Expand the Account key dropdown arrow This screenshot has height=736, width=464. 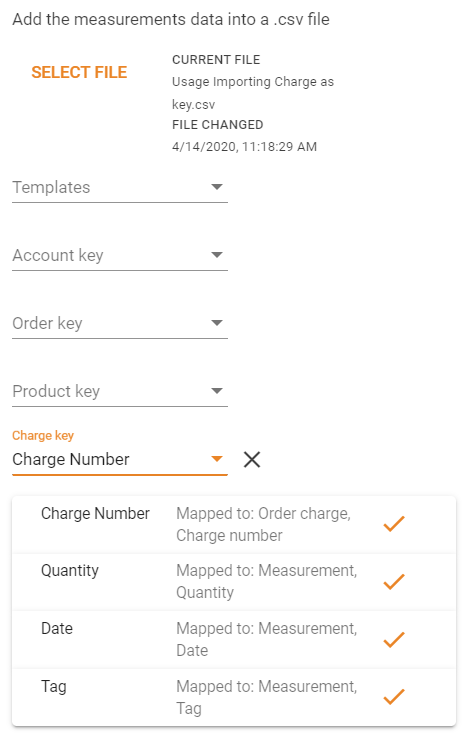[x=217, y=255]
